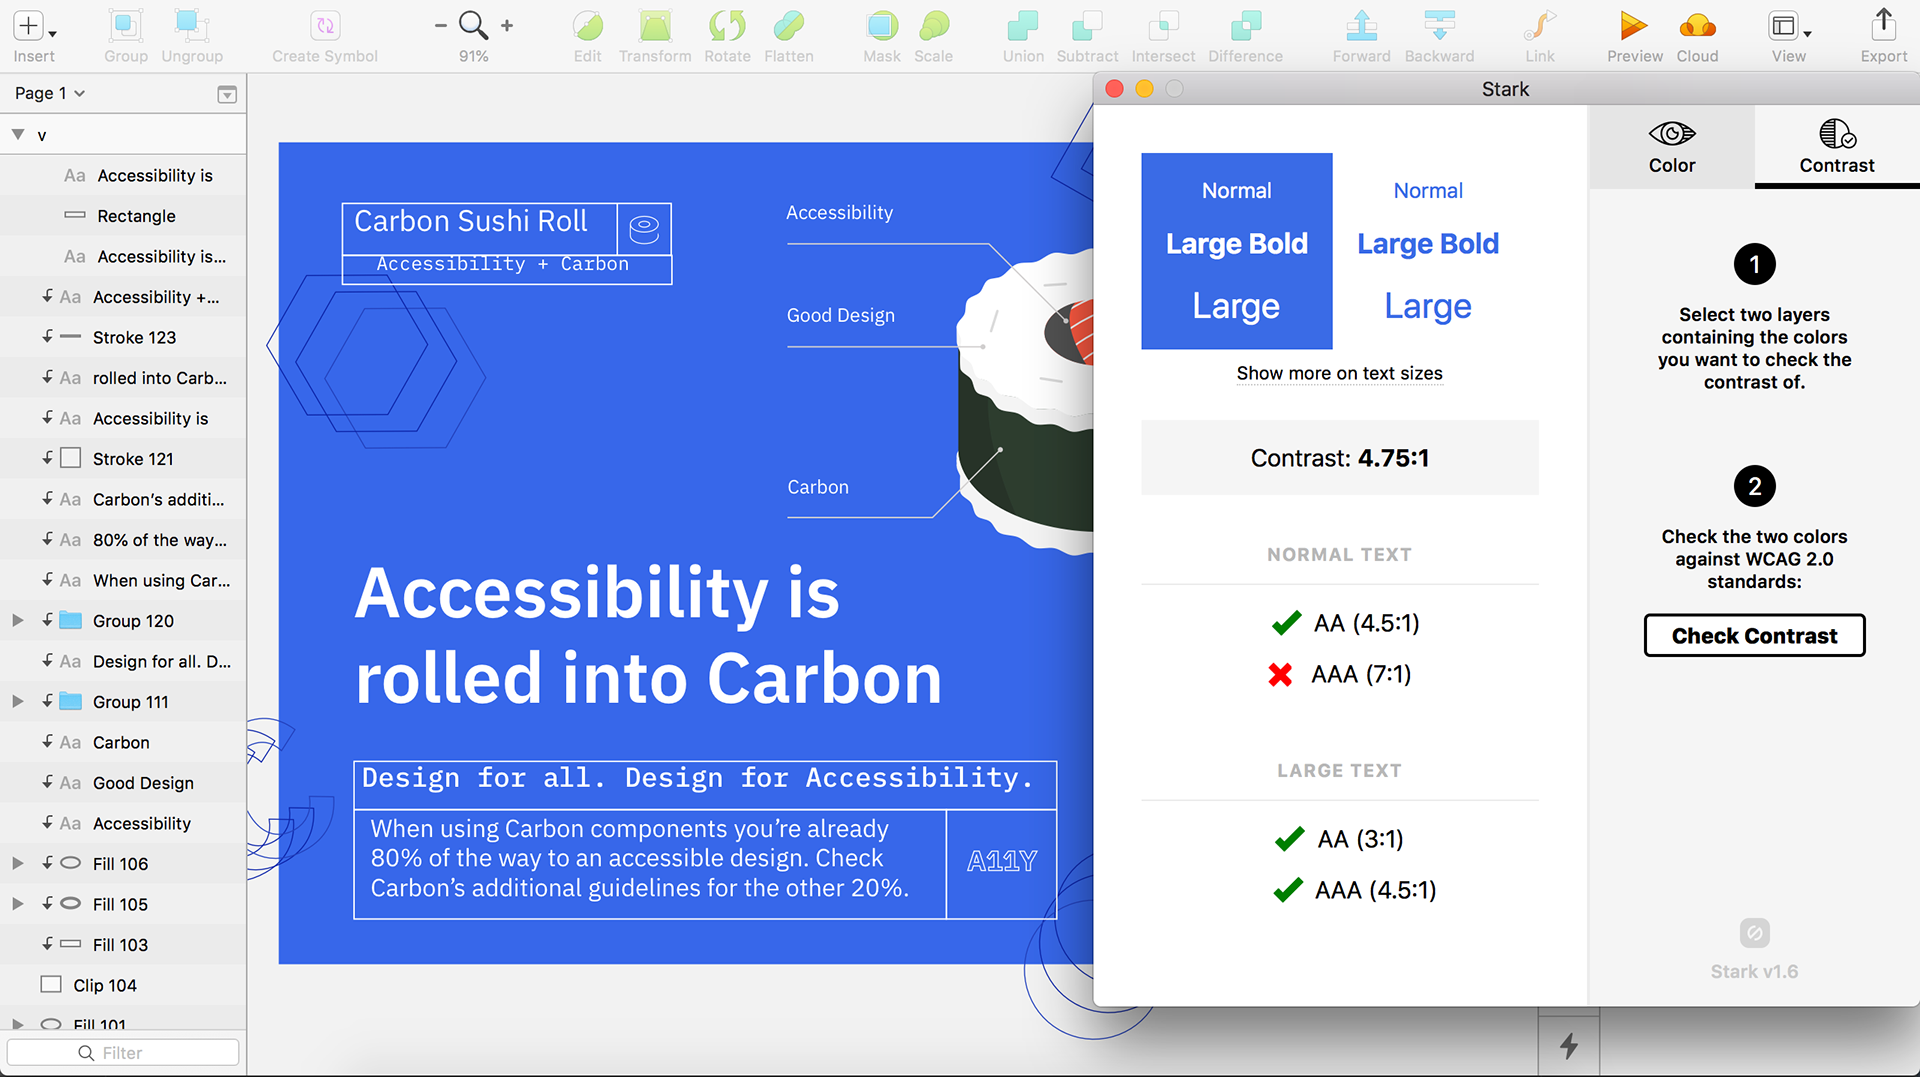1920x1077 pixels.
Task: Move layer Forward
Action: (1361, 27)
